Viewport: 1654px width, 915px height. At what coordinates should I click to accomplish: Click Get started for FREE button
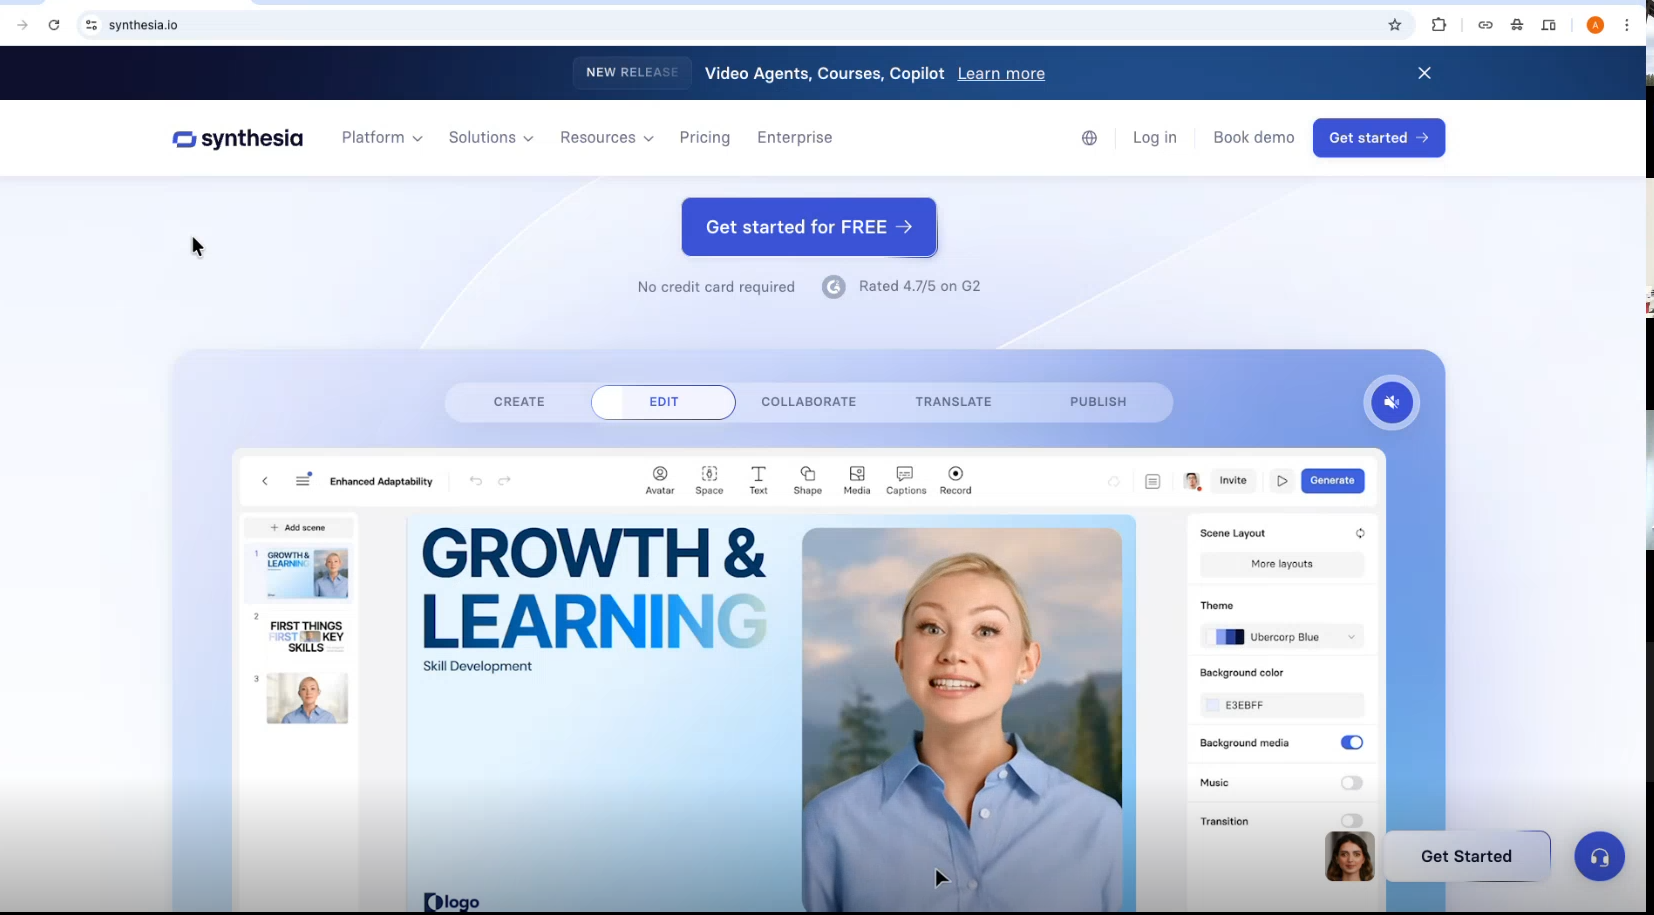click(808, 227)
